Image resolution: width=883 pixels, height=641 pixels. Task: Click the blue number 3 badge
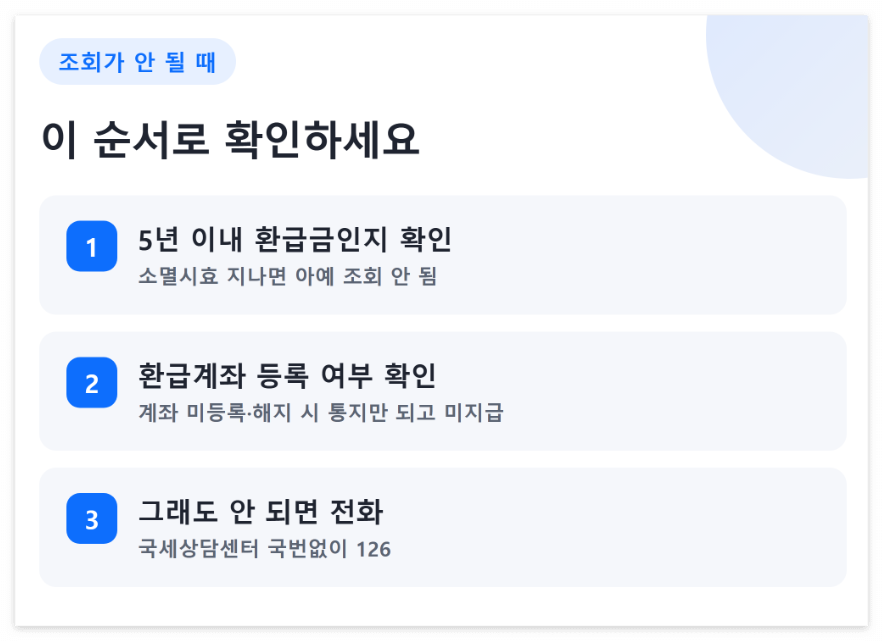coord(92,519)
